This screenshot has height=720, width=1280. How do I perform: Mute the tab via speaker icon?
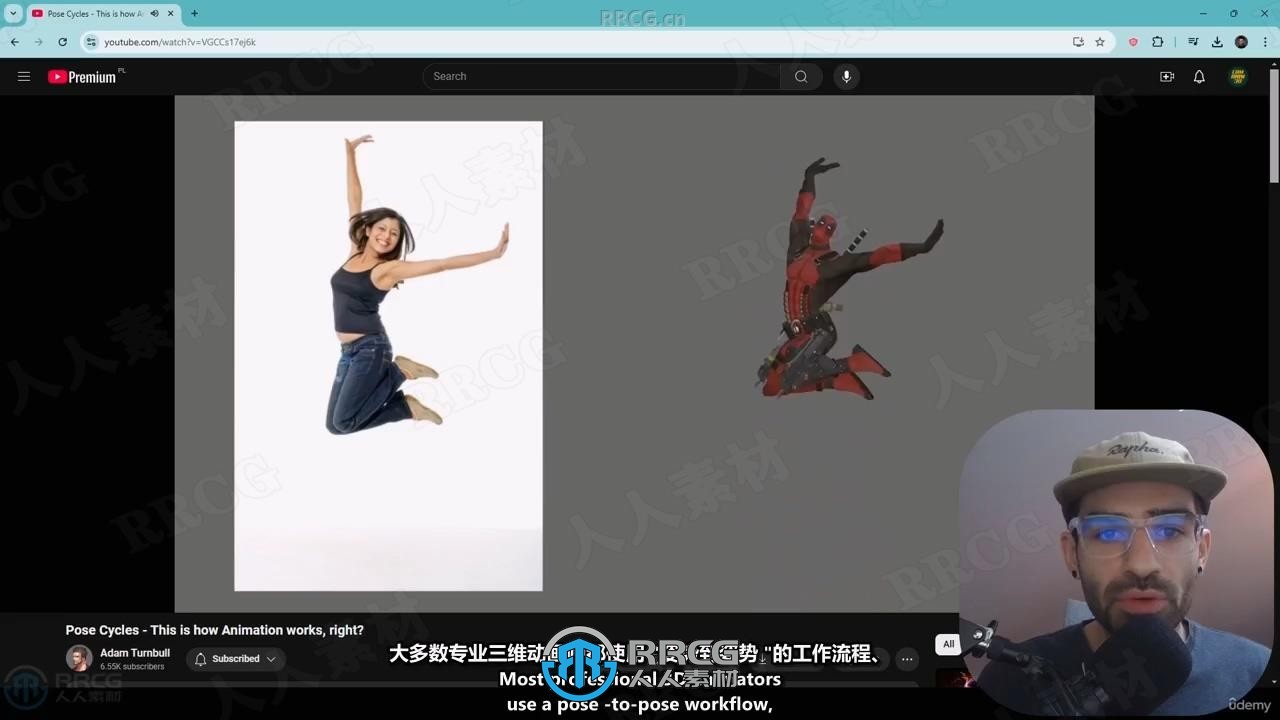[154, 14]
